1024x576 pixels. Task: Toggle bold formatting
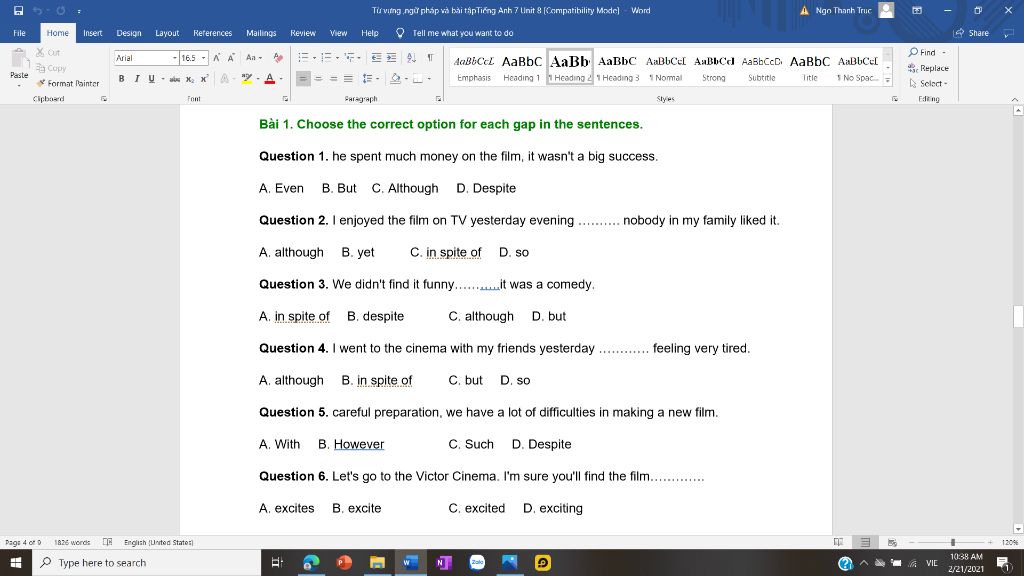tap(121, 79)
